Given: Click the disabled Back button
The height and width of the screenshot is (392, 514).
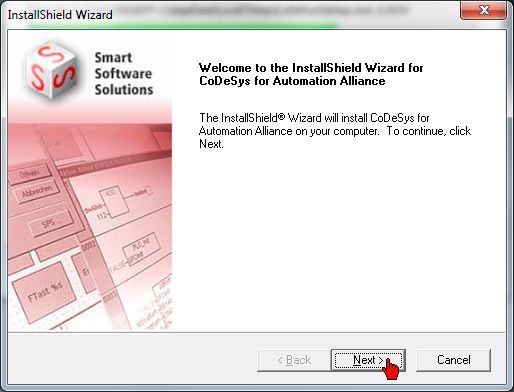Looking at the screenshot, I should [294, 360].
